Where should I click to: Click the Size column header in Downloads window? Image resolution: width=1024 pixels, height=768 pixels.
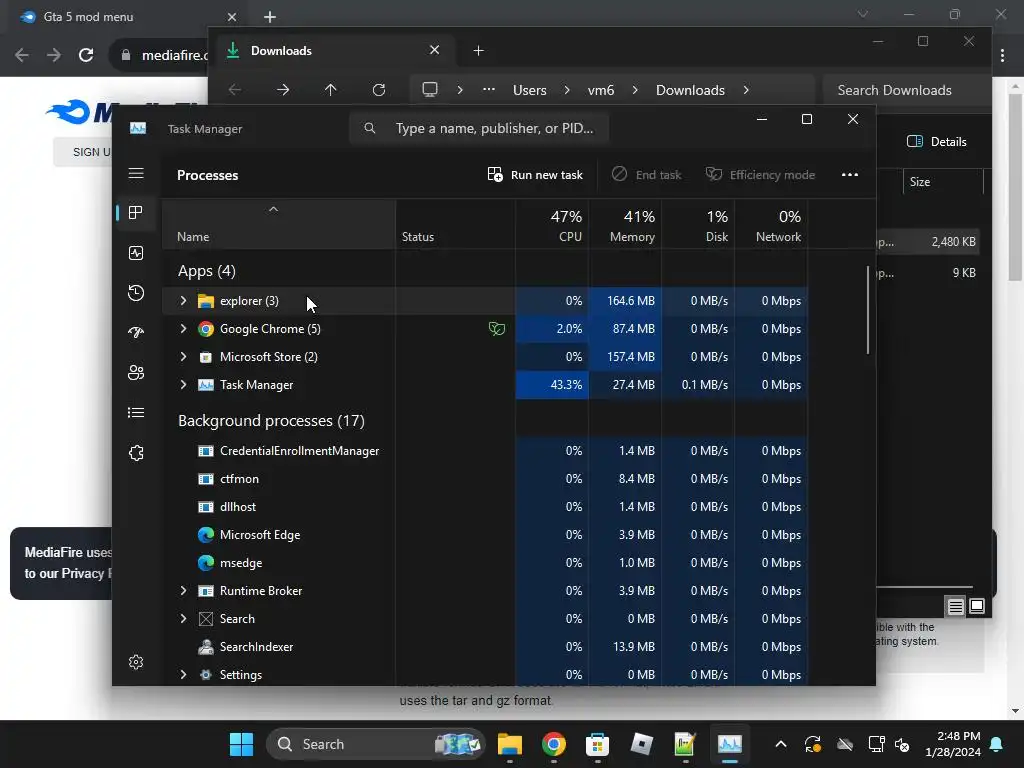943,182
